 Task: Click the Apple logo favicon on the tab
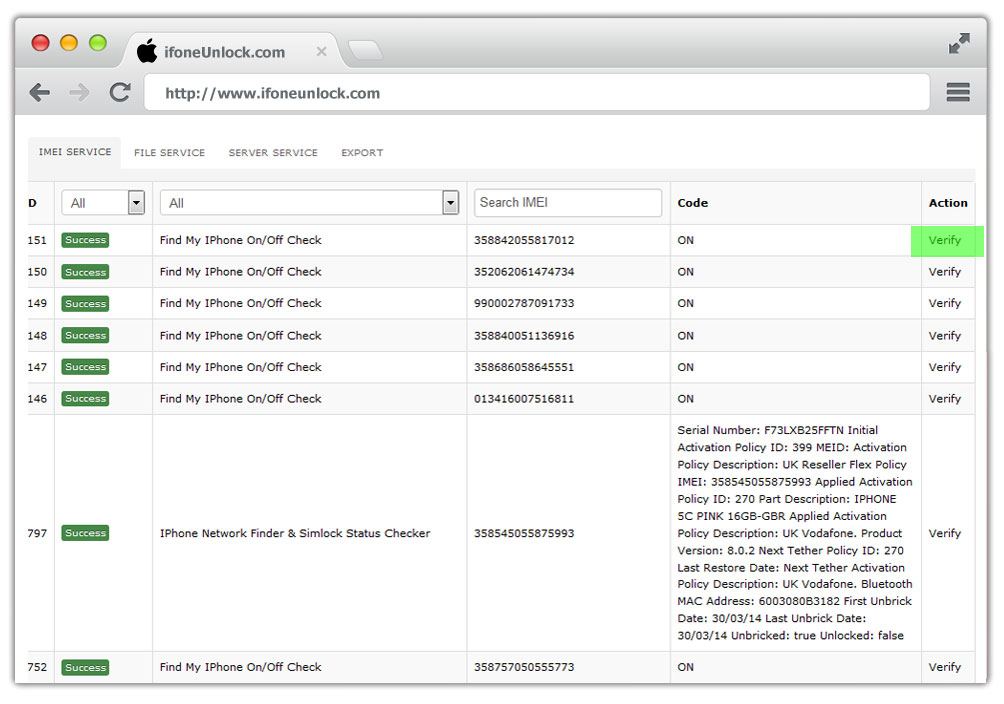coord(147,51)
